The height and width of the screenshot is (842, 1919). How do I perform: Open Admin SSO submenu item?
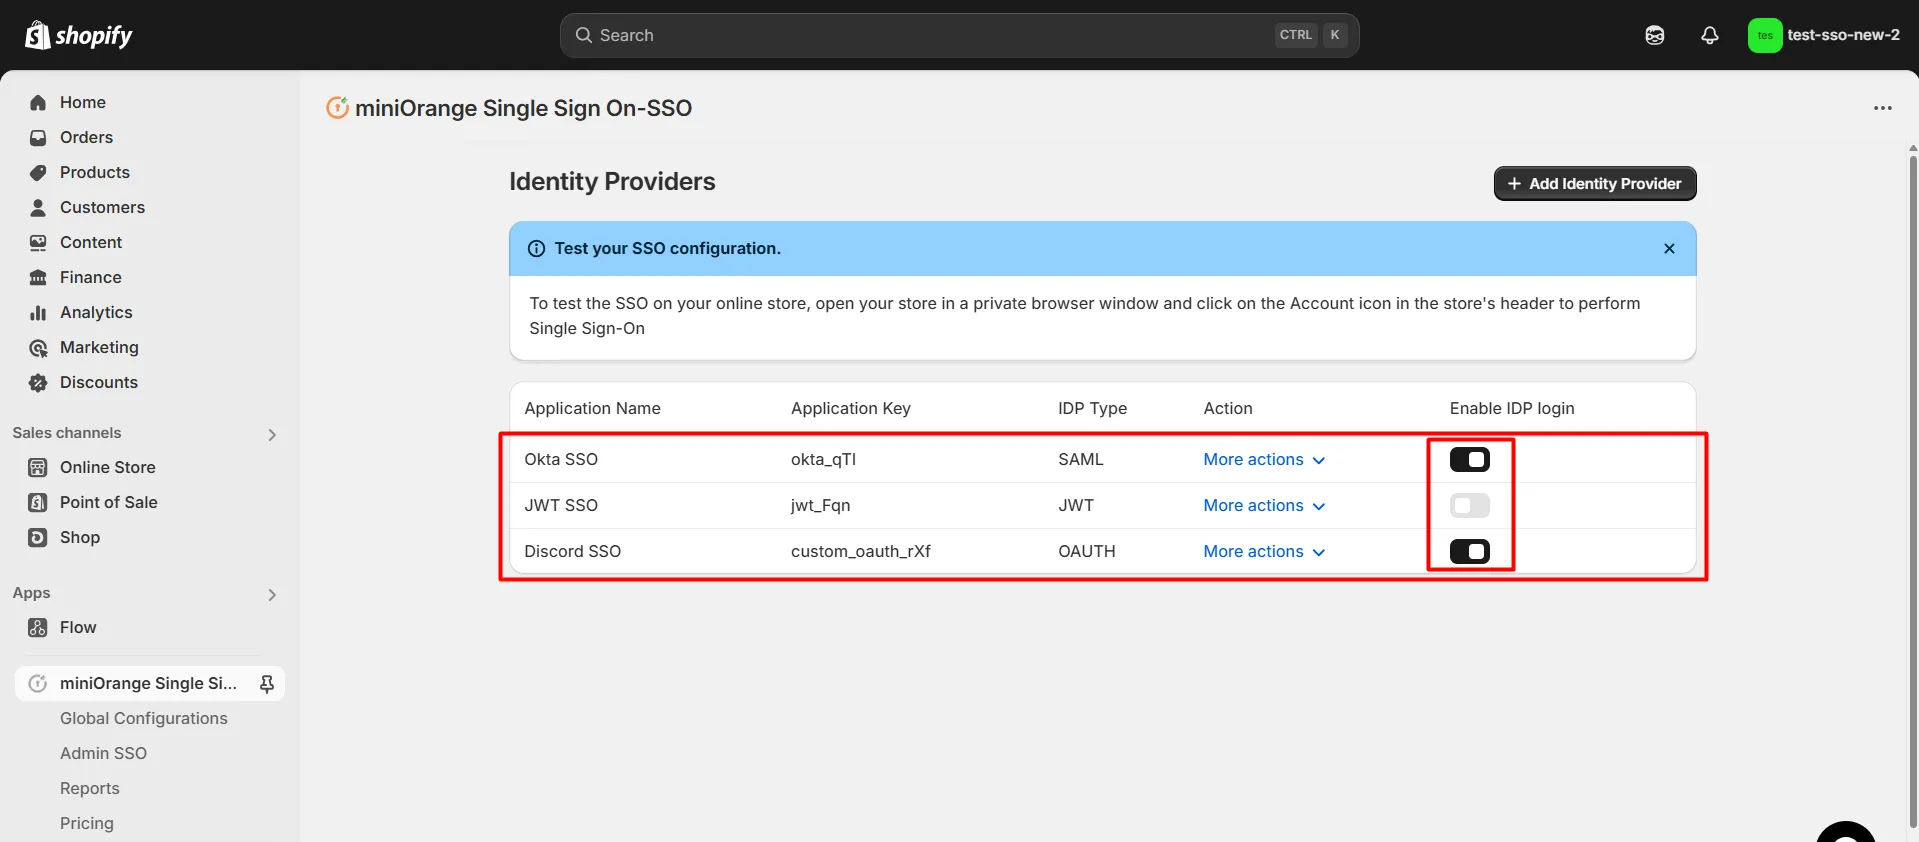tap(103, 754)
